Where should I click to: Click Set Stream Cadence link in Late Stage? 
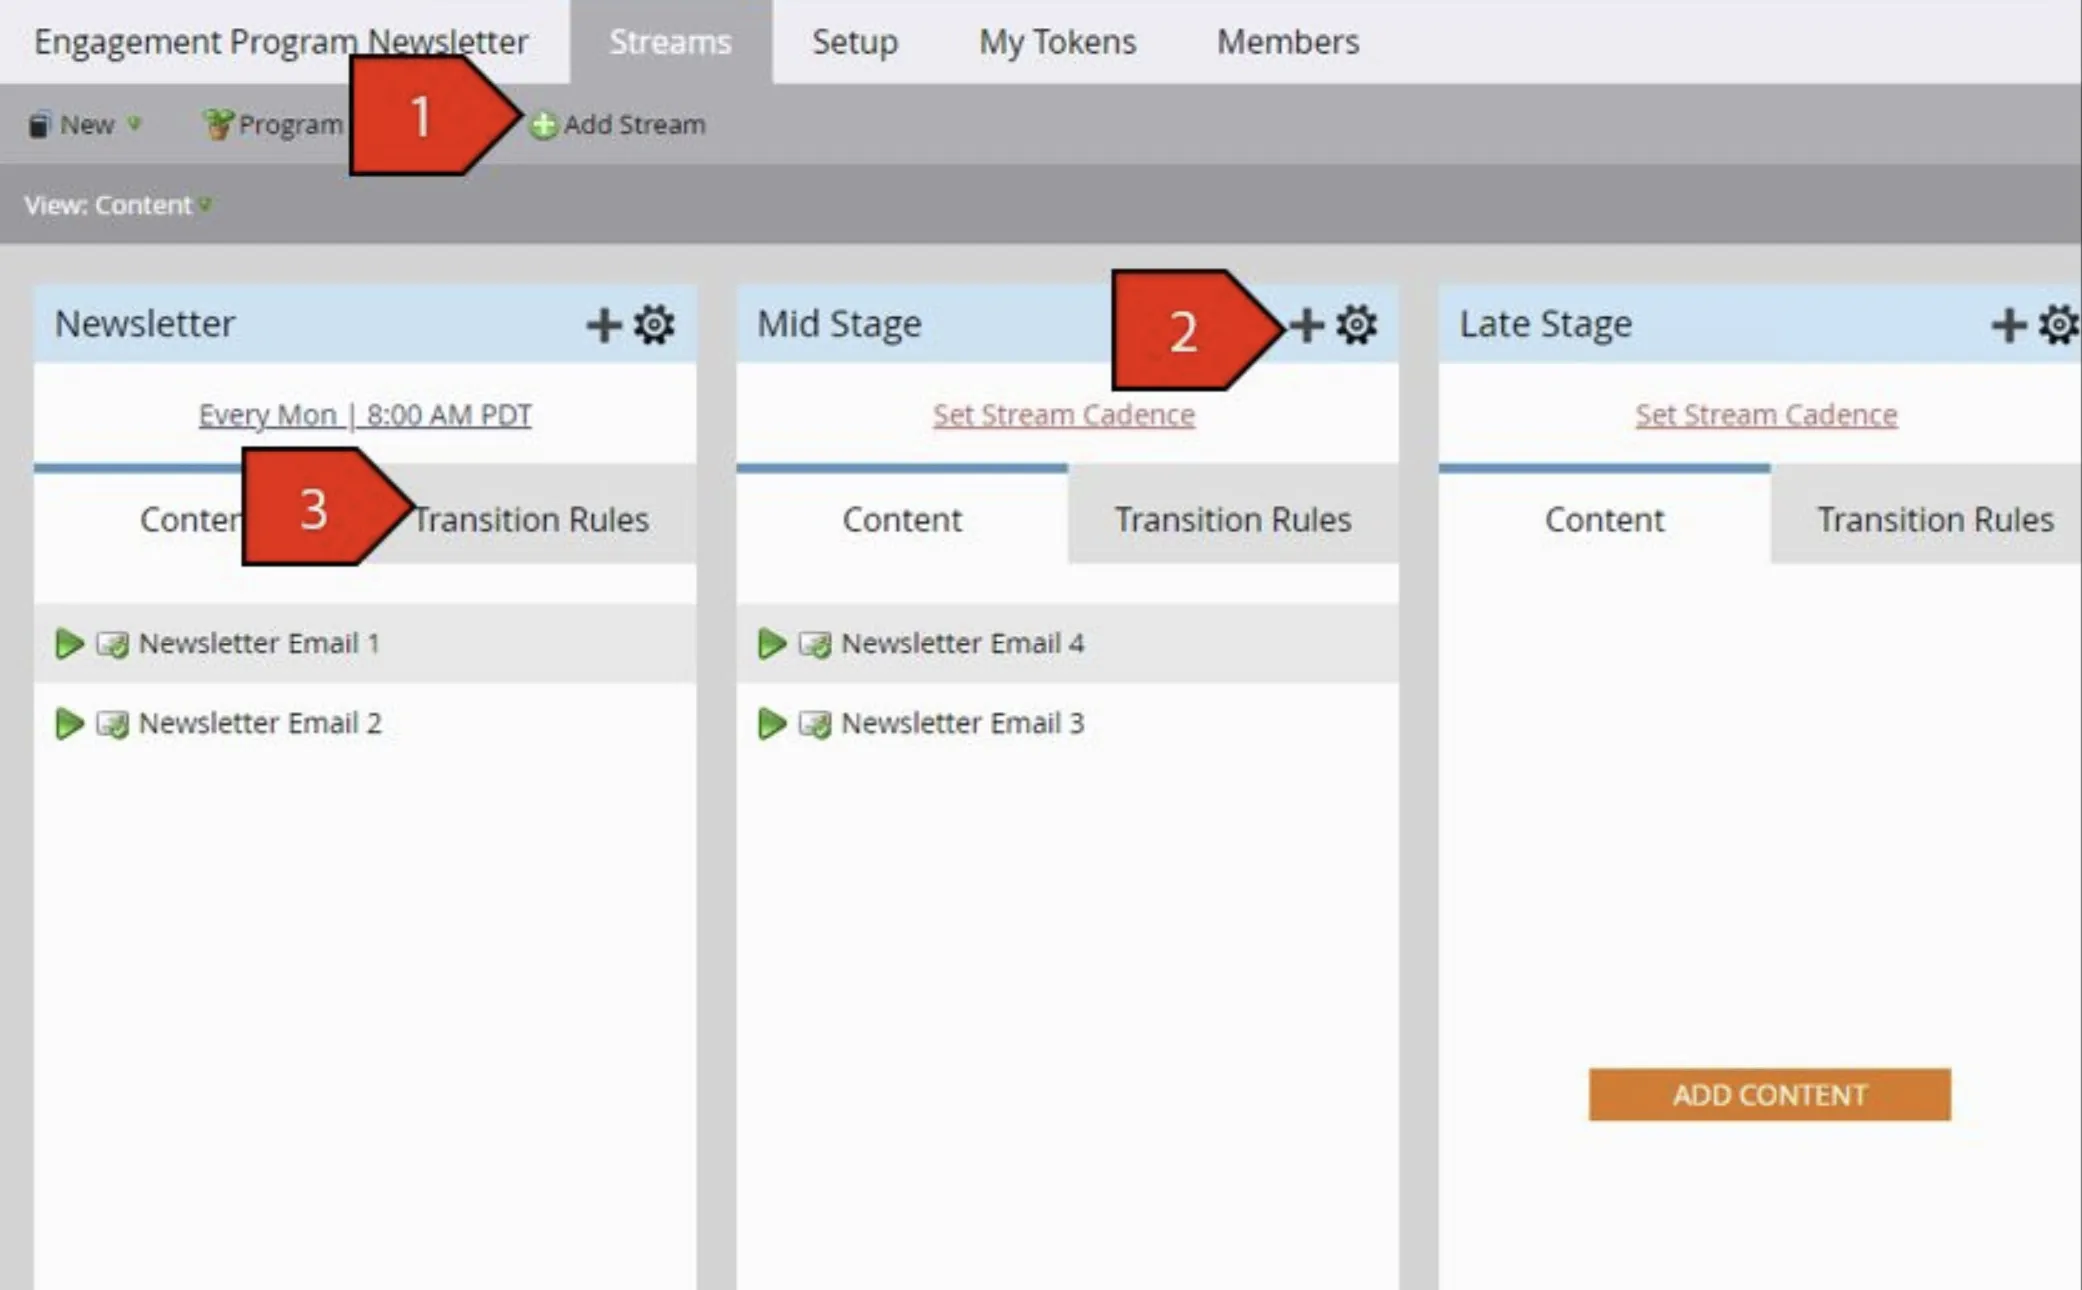click(1766, 415)
